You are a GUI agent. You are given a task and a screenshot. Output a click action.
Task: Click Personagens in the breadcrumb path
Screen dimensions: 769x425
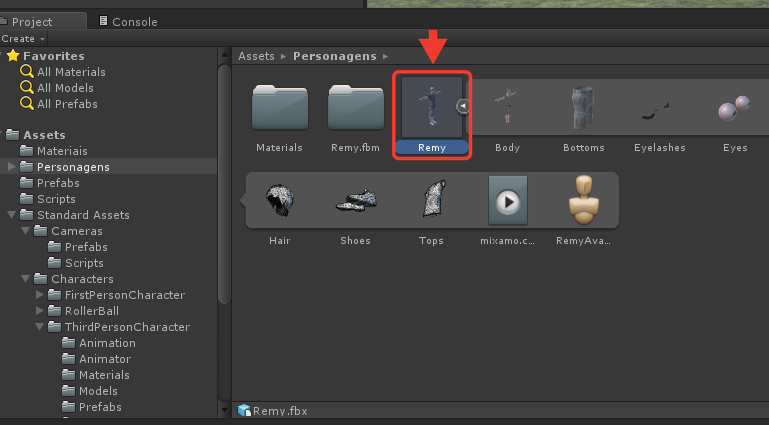334,56
